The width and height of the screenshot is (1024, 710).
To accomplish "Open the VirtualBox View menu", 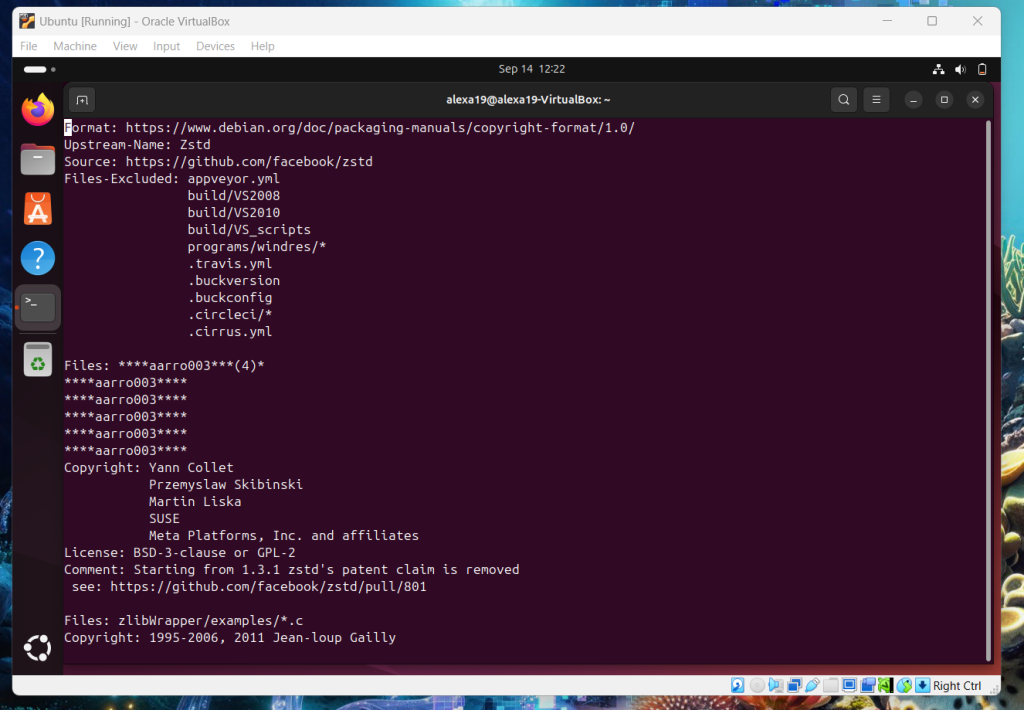I will (125, 46).
